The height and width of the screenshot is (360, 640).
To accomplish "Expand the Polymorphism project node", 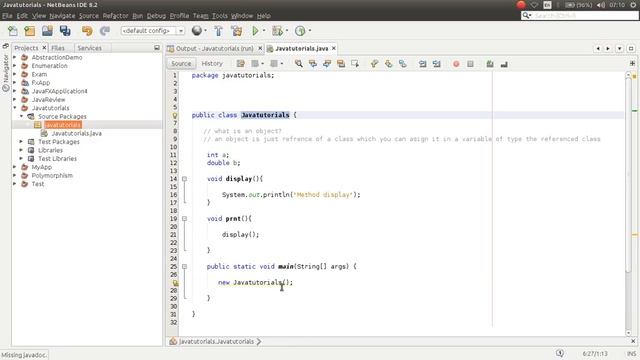I will (x=15, y=176).
